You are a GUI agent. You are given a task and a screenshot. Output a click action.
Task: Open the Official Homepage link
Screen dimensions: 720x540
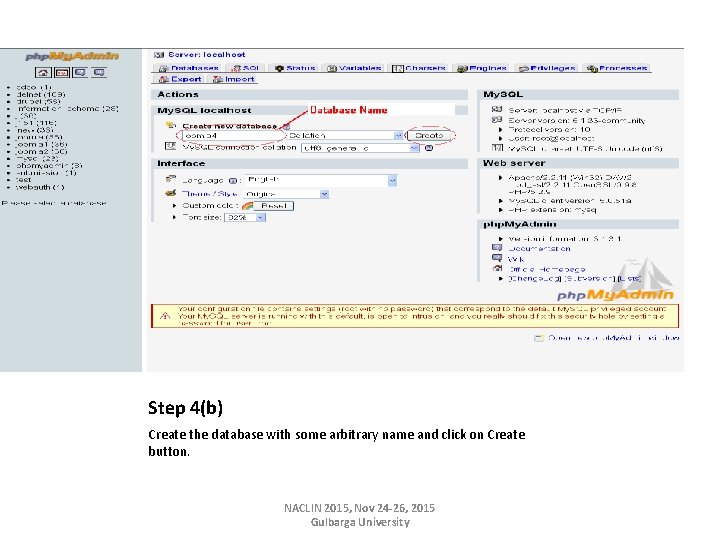pos(547,270)
